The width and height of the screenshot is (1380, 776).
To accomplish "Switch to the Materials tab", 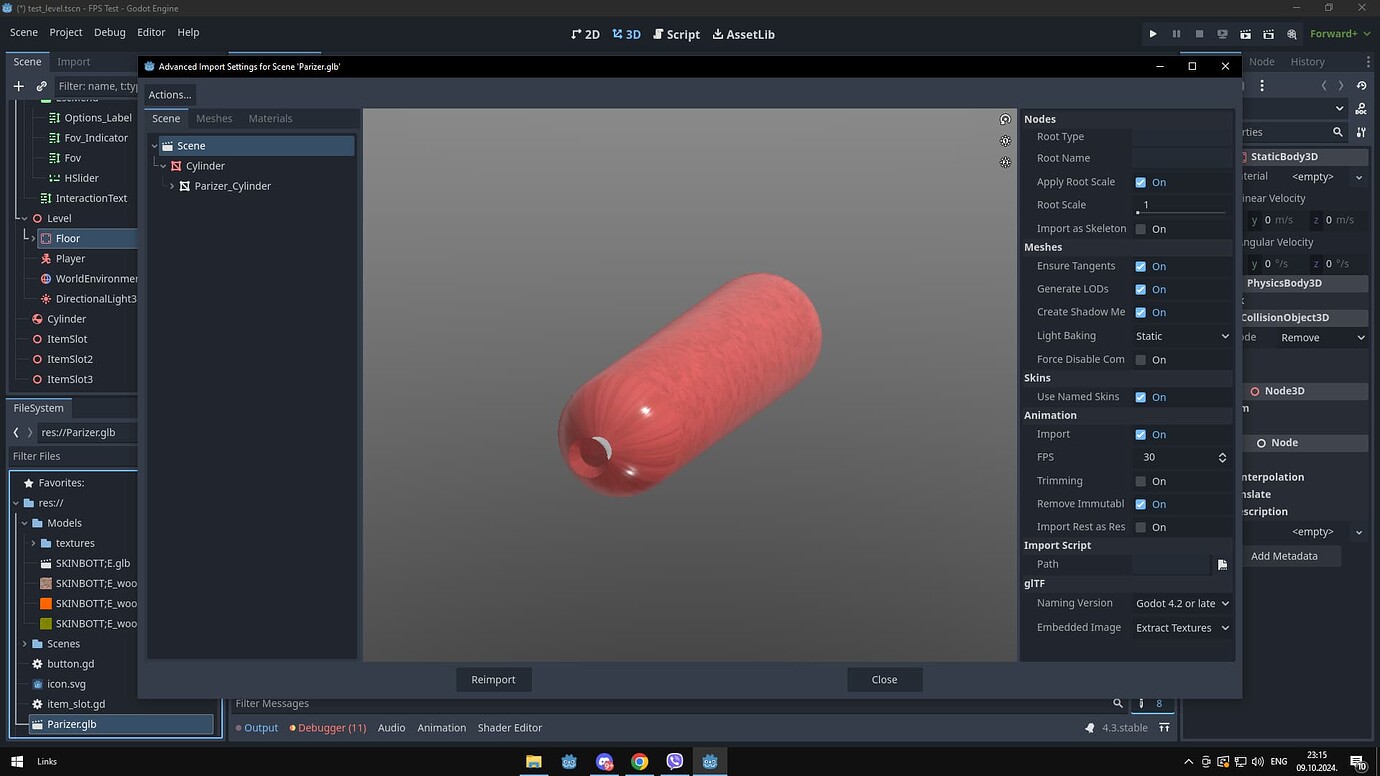I will [269, 118].
